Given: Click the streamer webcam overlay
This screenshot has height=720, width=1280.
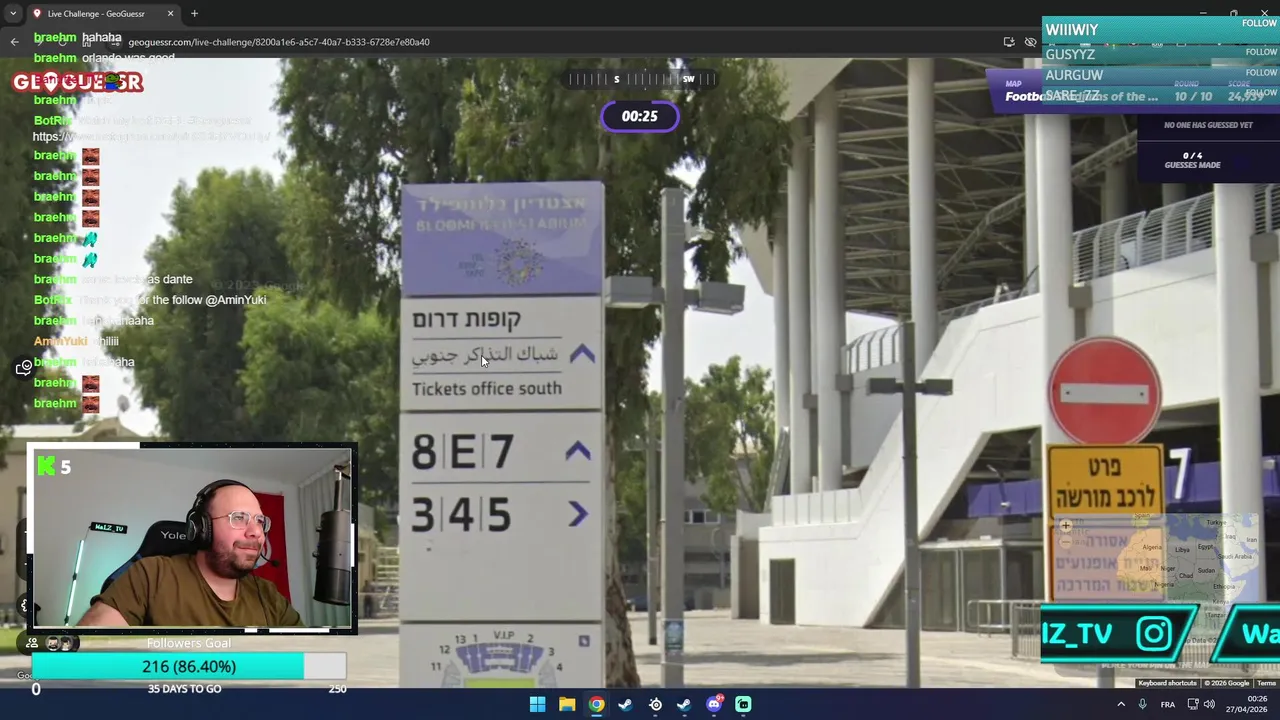Looking at the screenshot, I should pyautogui.click(x=192, y=539).
